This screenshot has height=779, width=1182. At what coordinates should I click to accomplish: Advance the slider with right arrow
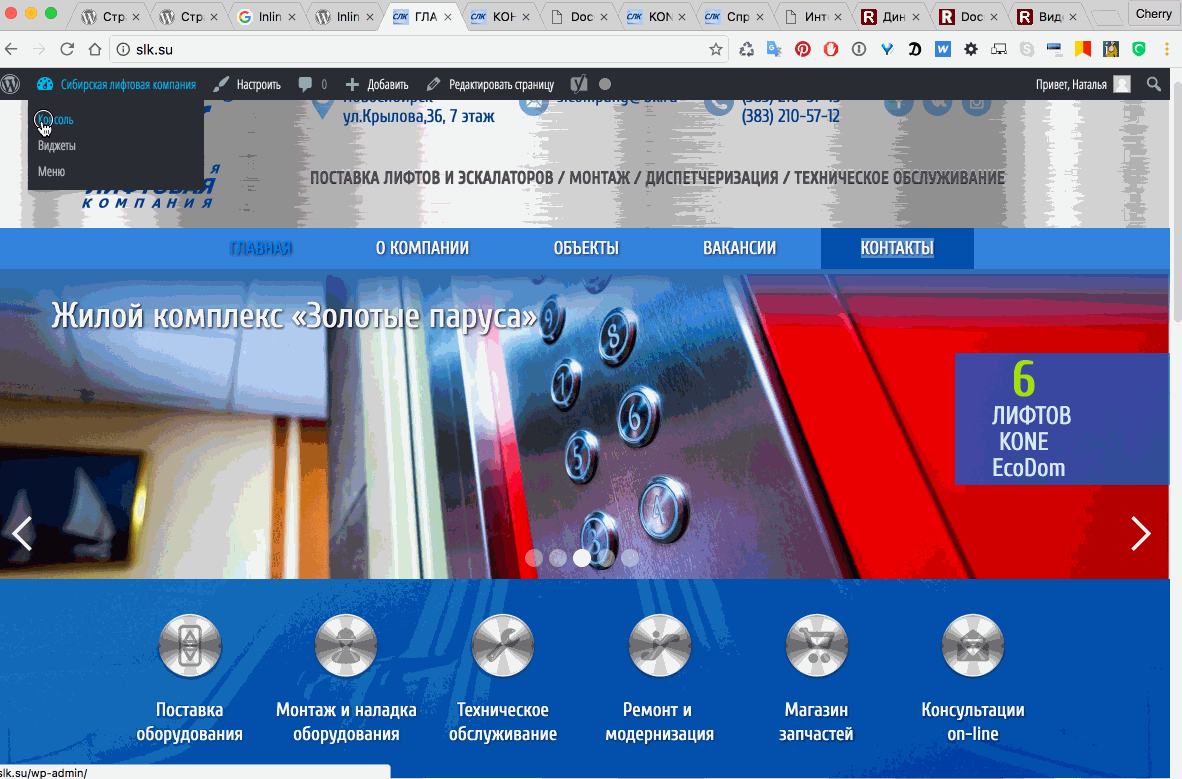coord(1141,534)
